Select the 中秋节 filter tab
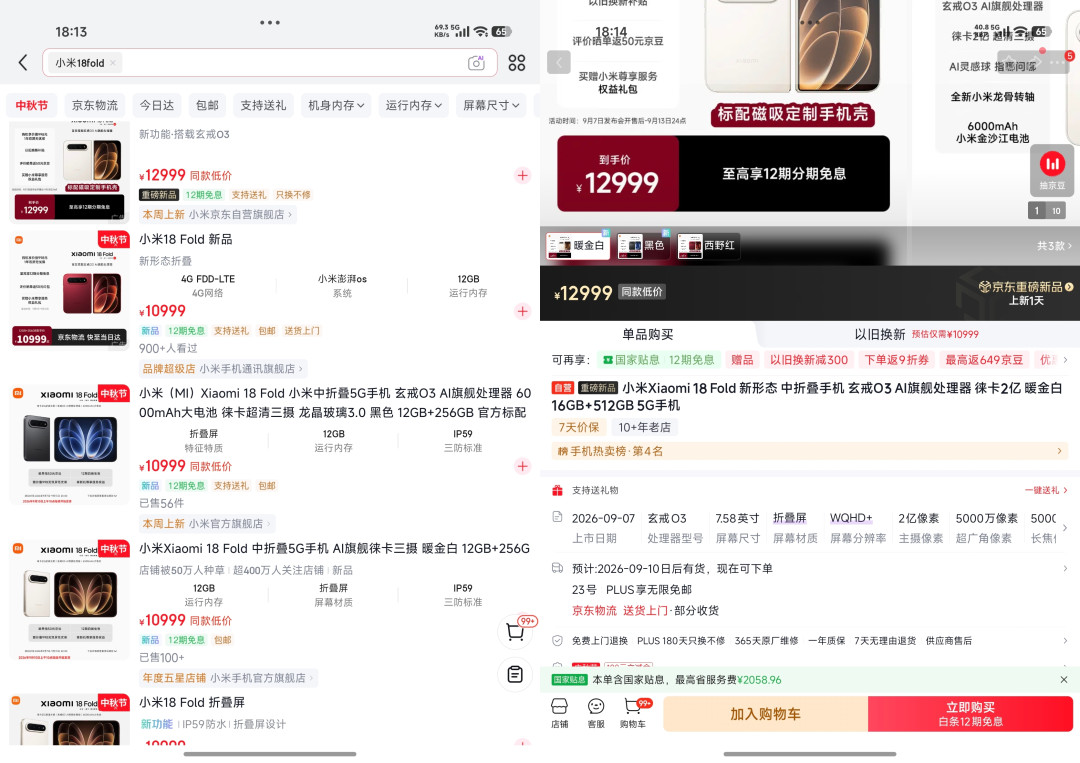 point(32,105)
